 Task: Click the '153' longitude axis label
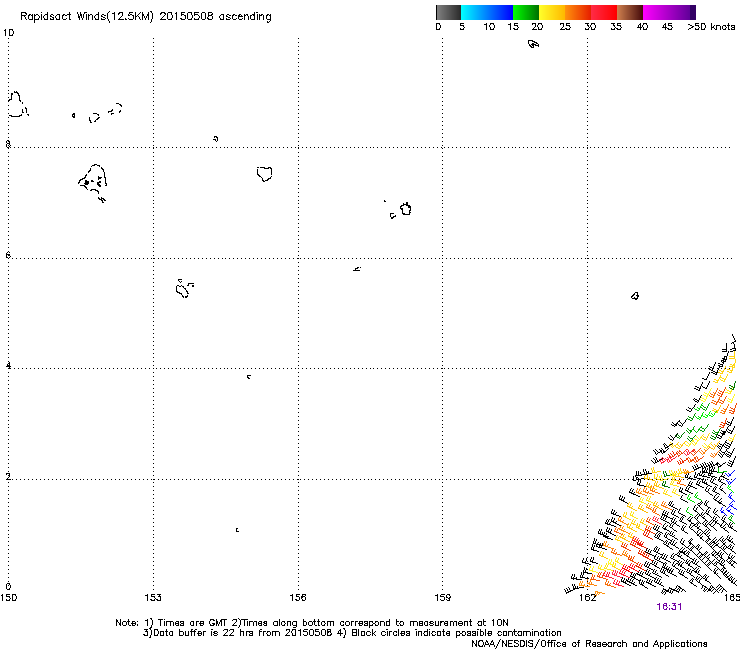153,598
